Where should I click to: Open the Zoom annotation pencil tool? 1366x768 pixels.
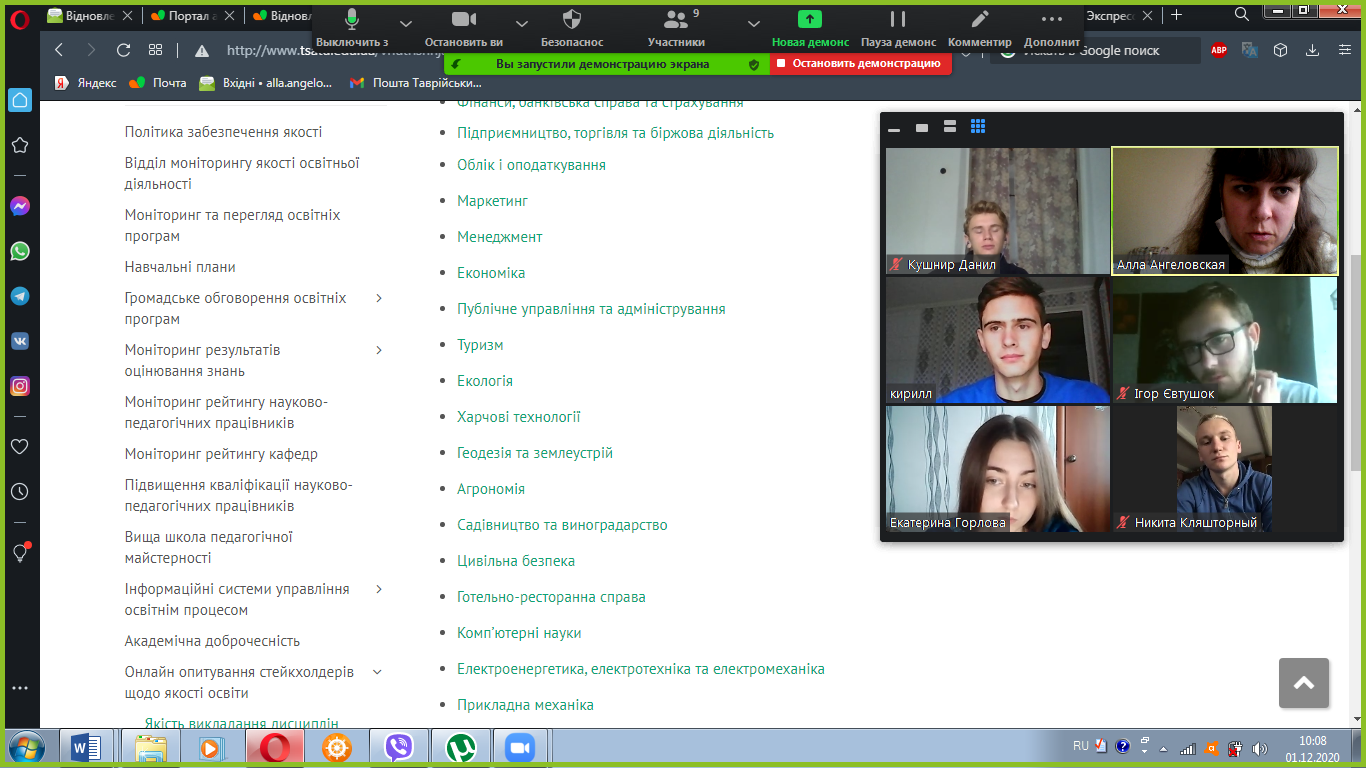click(x=979, y=19)
